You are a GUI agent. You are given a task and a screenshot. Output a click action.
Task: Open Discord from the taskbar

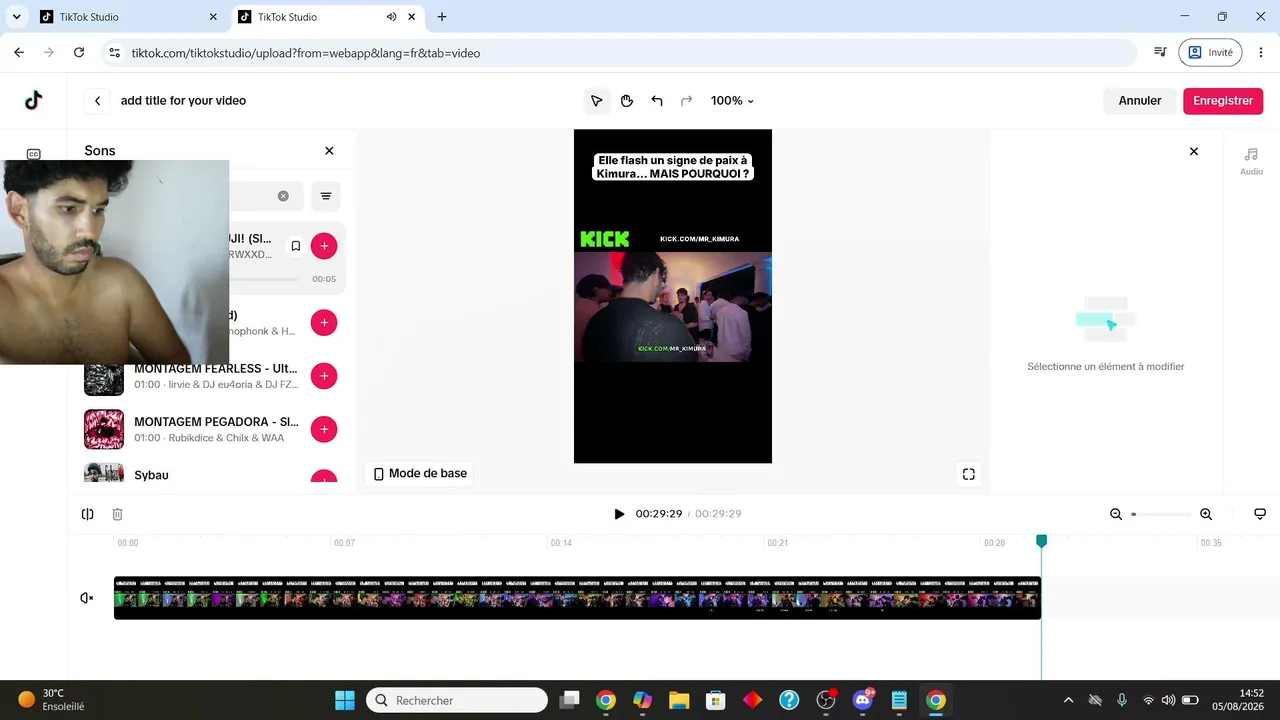click(x=862, y=700)
